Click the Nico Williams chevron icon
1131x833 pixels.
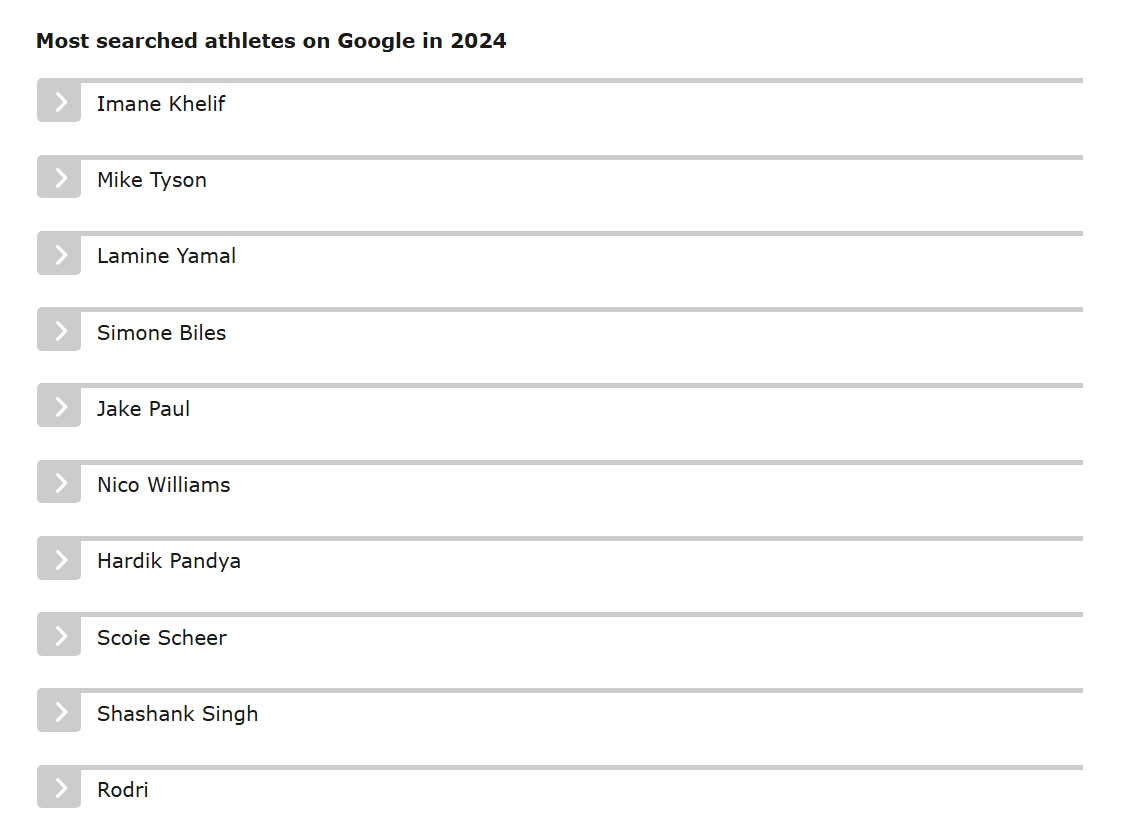(59, 483)
